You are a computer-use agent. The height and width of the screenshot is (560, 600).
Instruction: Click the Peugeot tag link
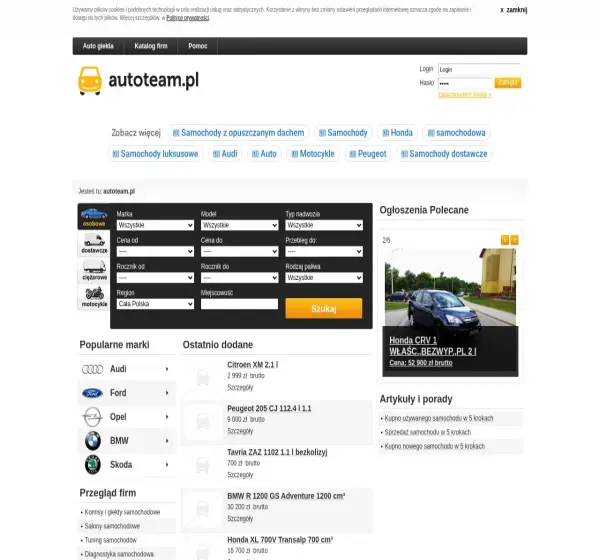coord(368,154)
